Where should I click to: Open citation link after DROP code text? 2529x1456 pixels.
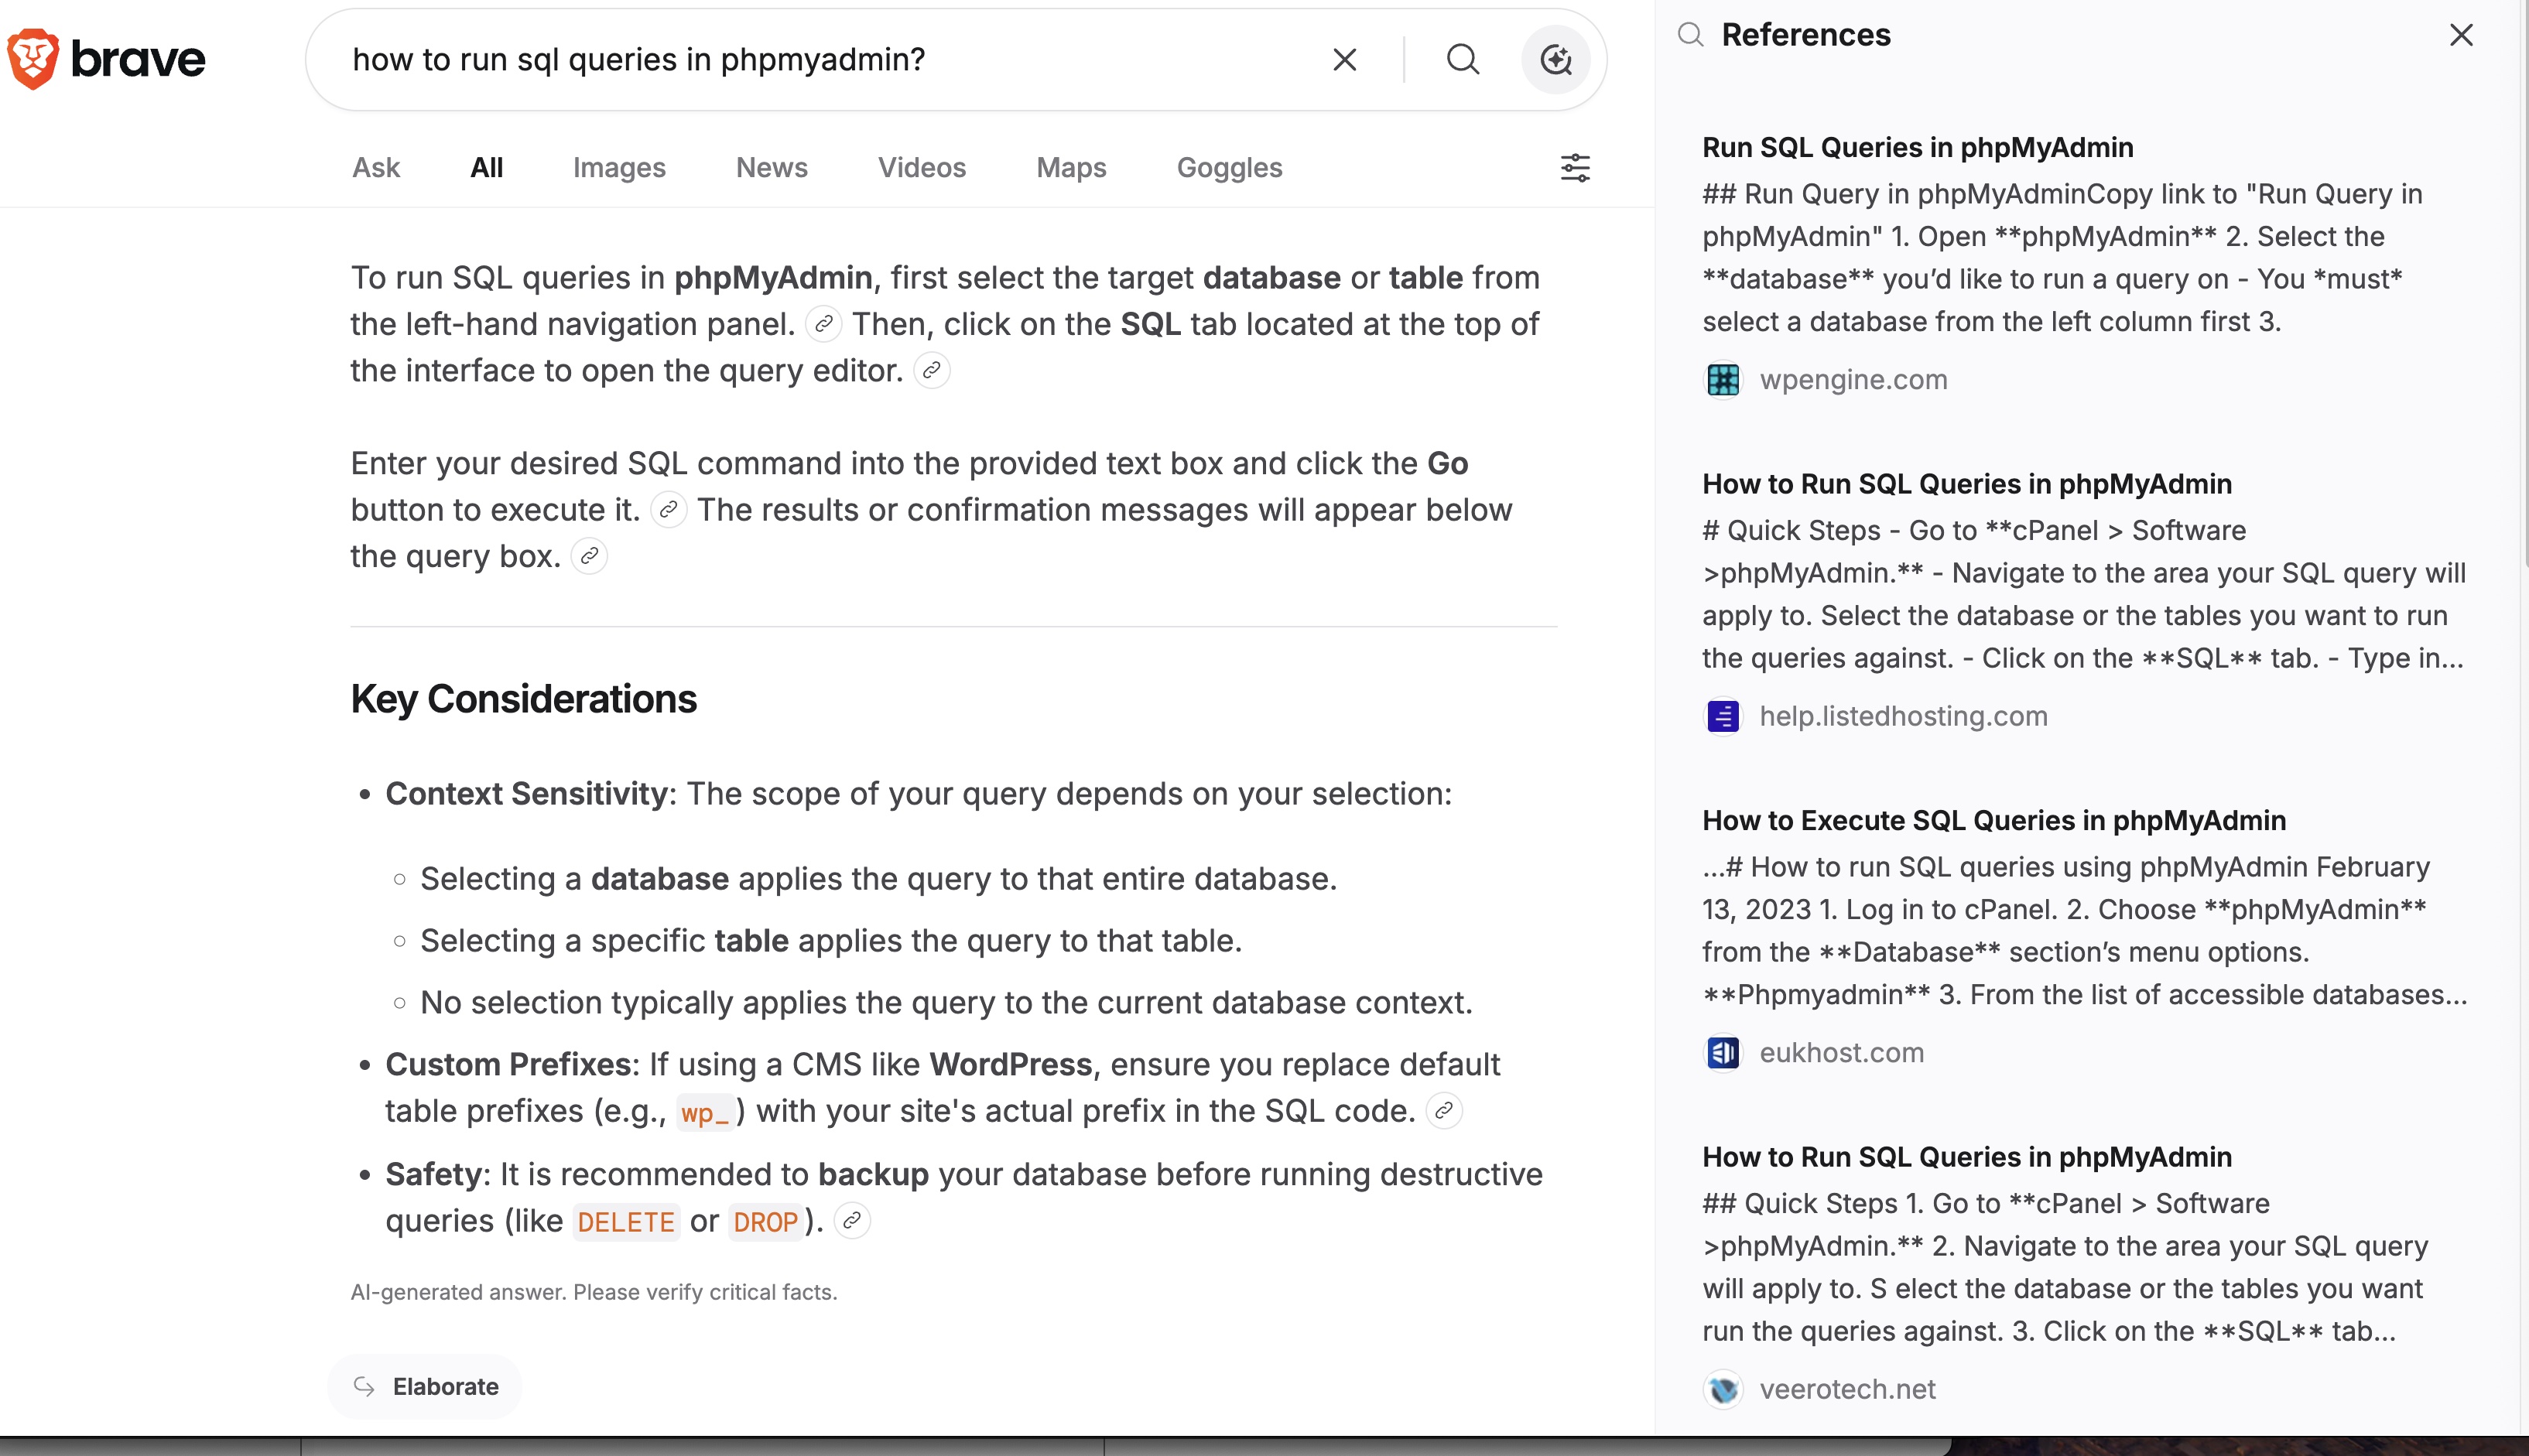[852, 1221]
